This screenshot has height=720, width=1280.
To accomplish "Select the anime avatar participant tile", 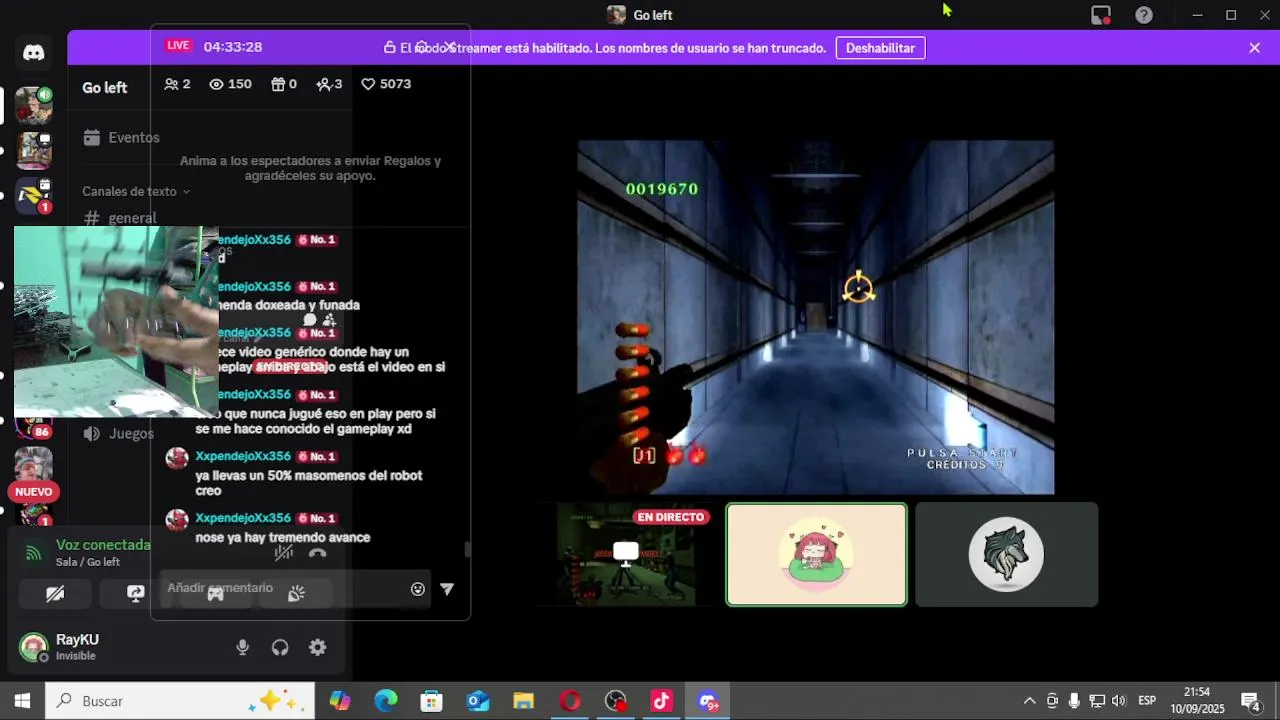I will pos(816,555).
